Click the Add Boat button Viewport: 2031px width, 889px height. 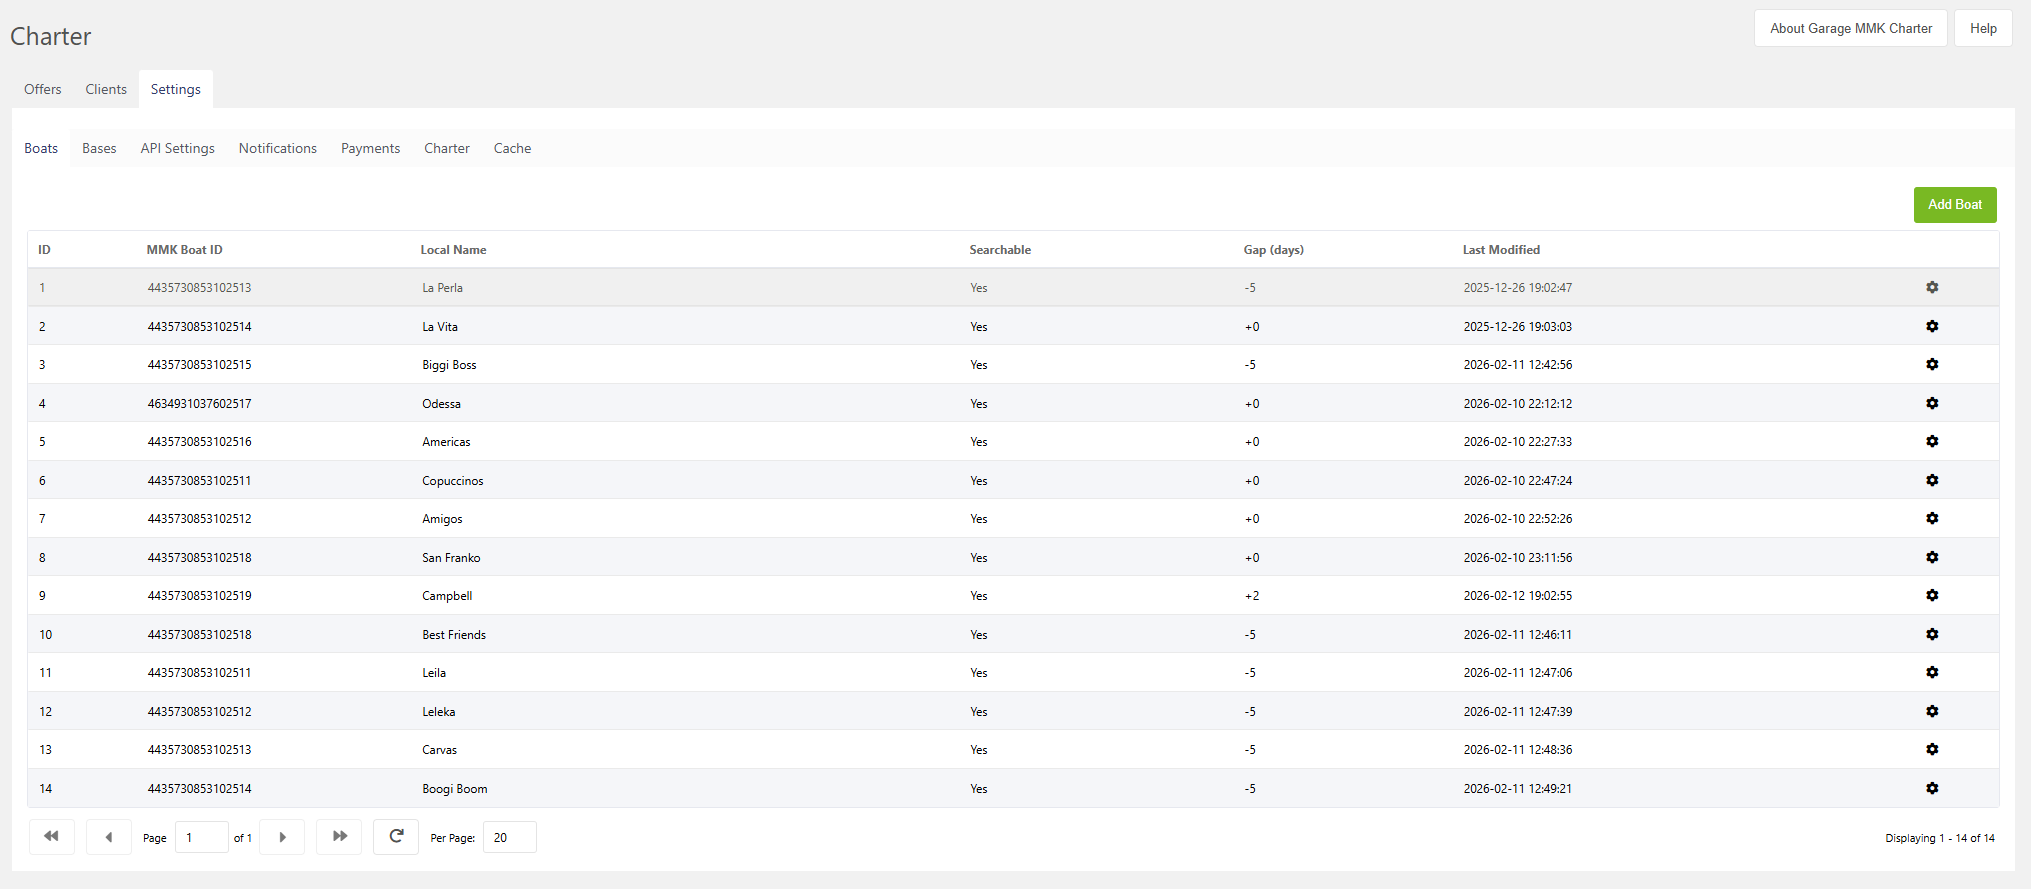(1955, 205)
